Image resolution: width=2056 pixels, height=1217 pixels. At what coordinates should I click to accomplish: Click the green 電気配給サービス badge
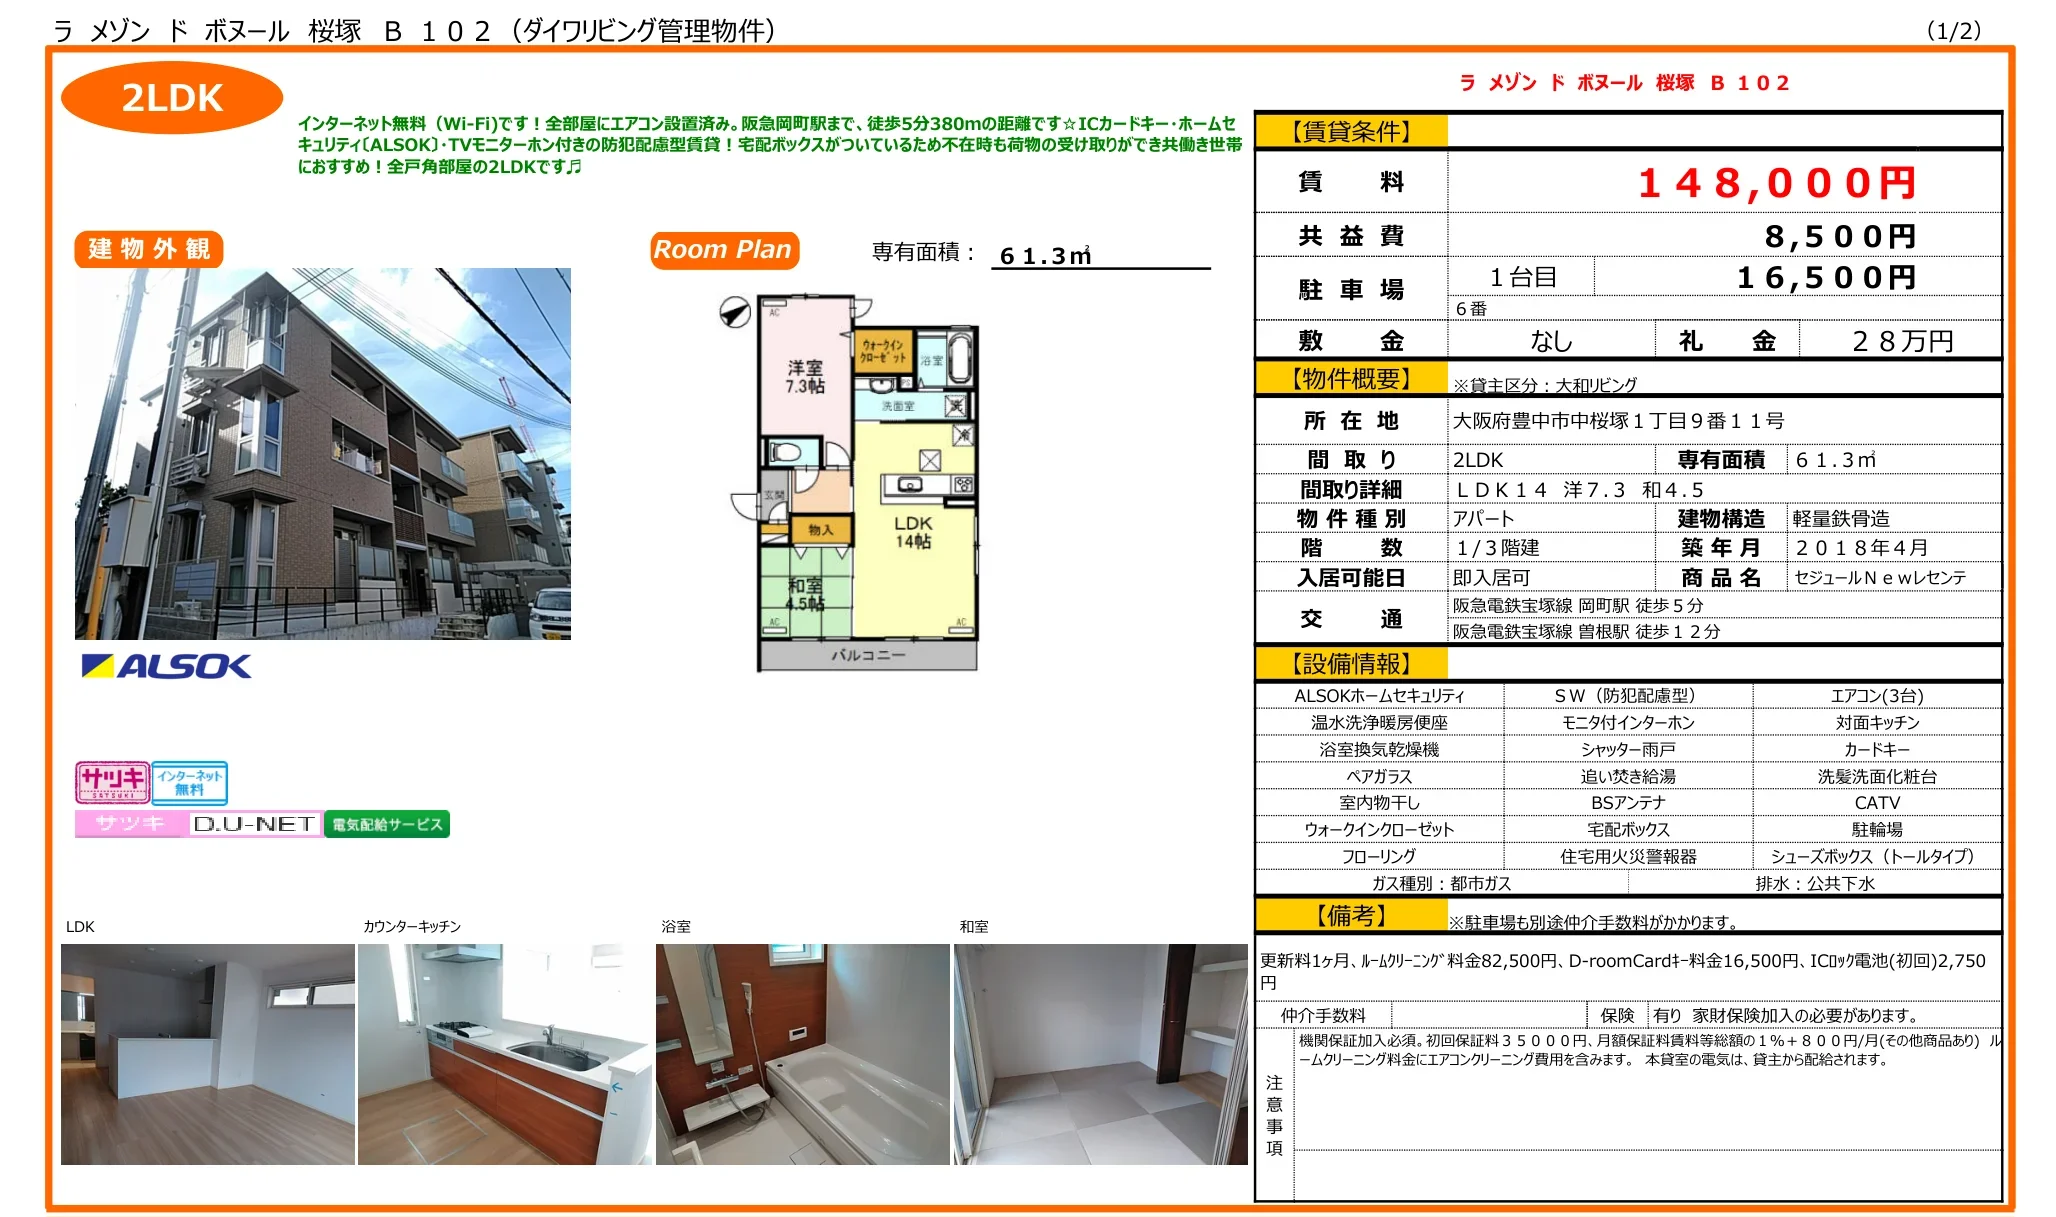[x=387, y=824]
